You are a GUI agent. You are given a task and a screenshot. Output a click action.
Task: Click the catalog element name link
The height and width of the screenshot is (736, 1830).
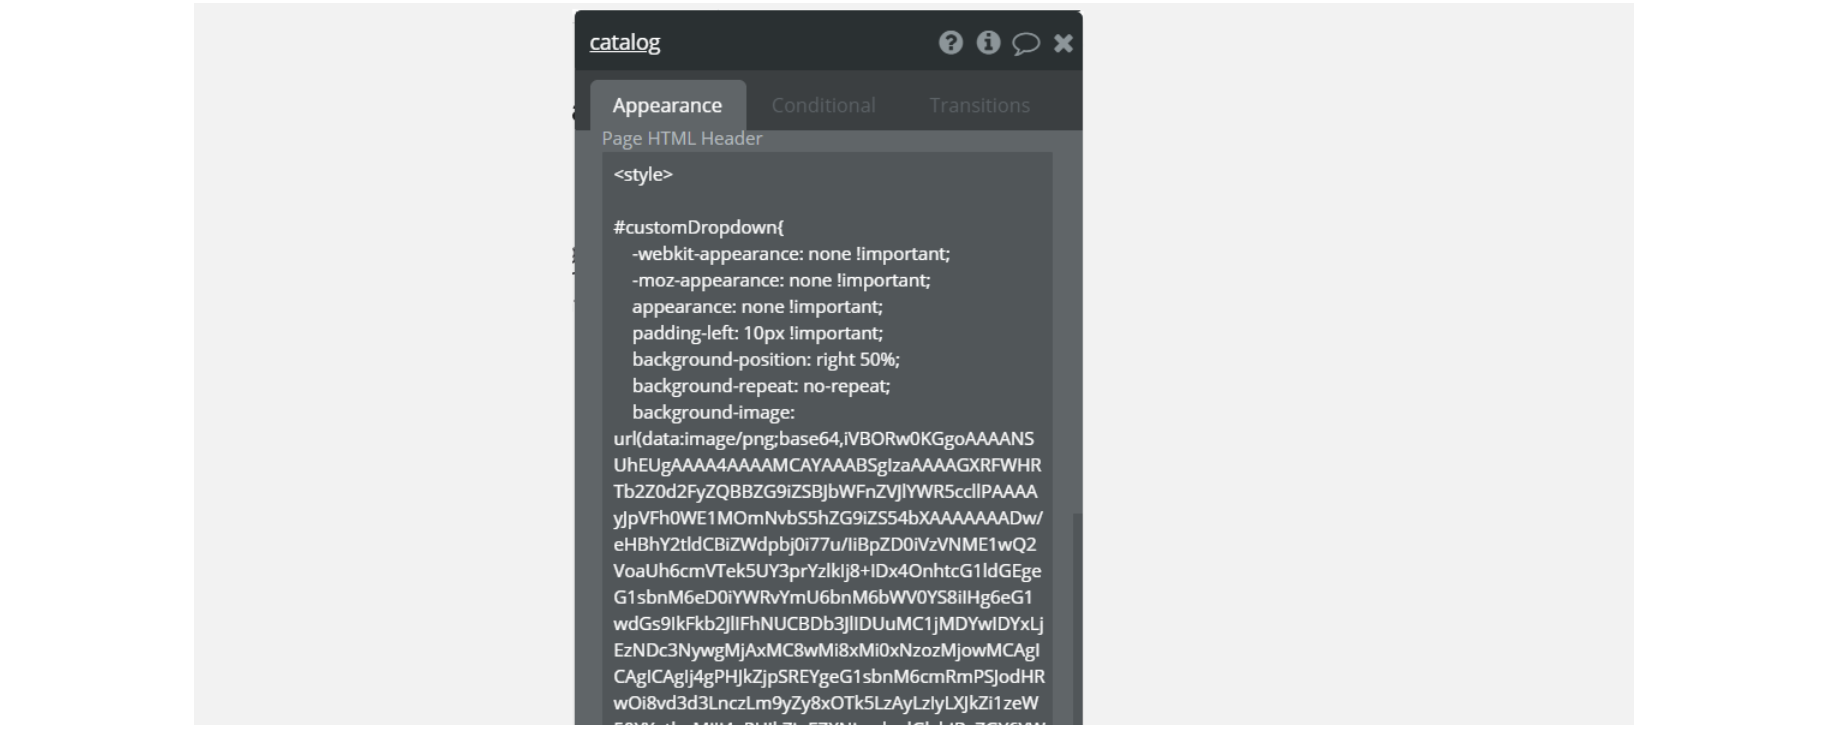pyautogui.click(x=625, y=42)
